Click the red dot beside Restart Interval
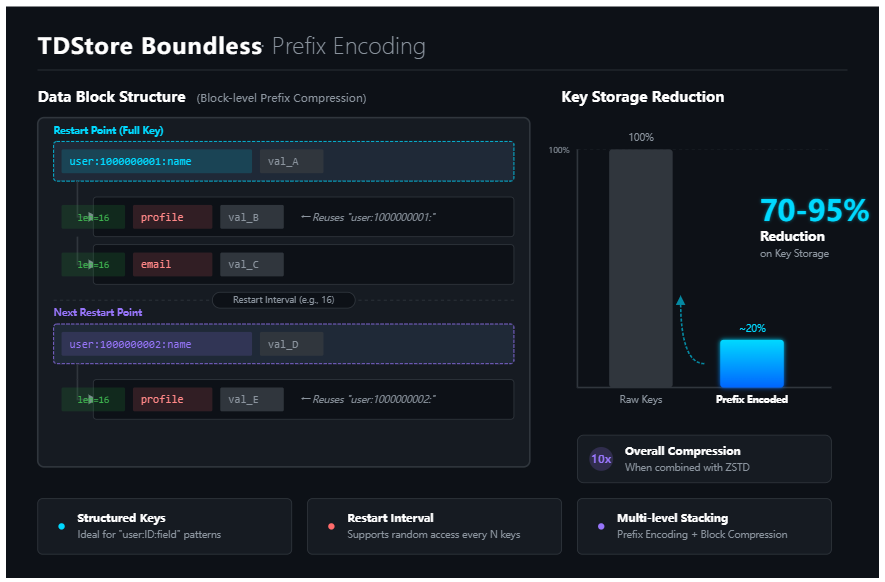 pyautogui.click(x=331, y=526)
